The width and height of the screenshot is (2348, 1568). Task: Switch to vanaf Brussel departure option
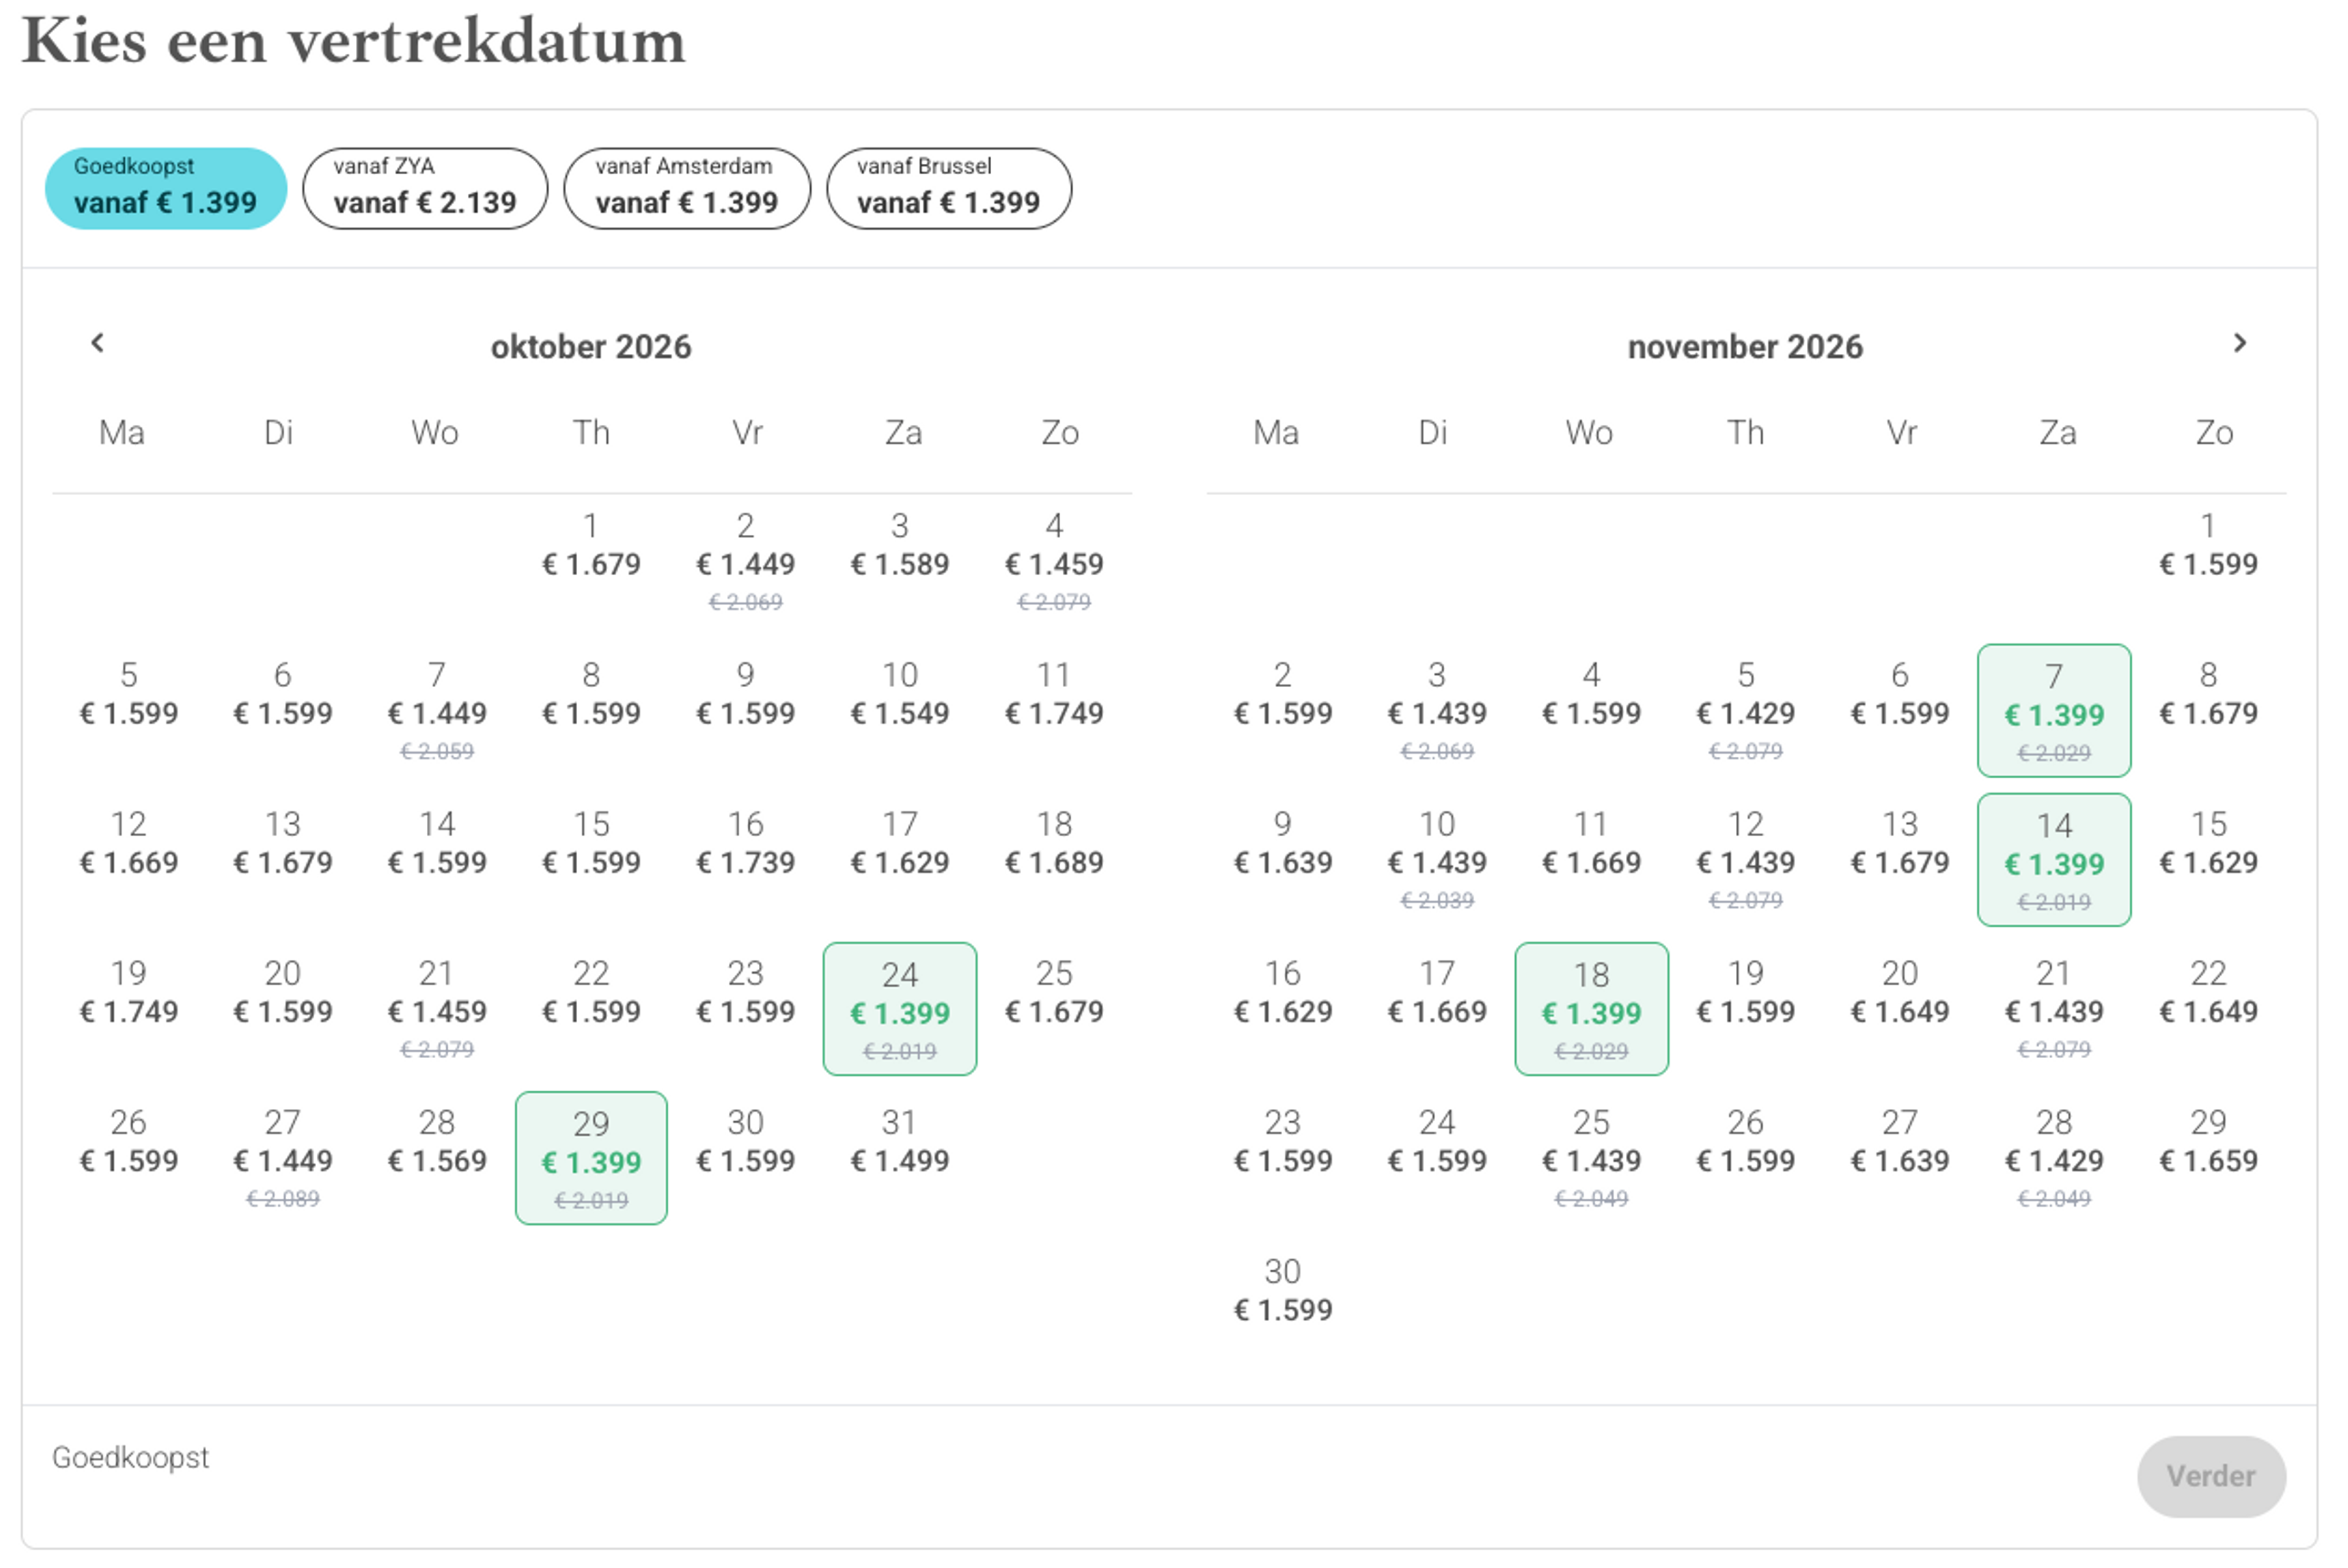click(949, 188)
